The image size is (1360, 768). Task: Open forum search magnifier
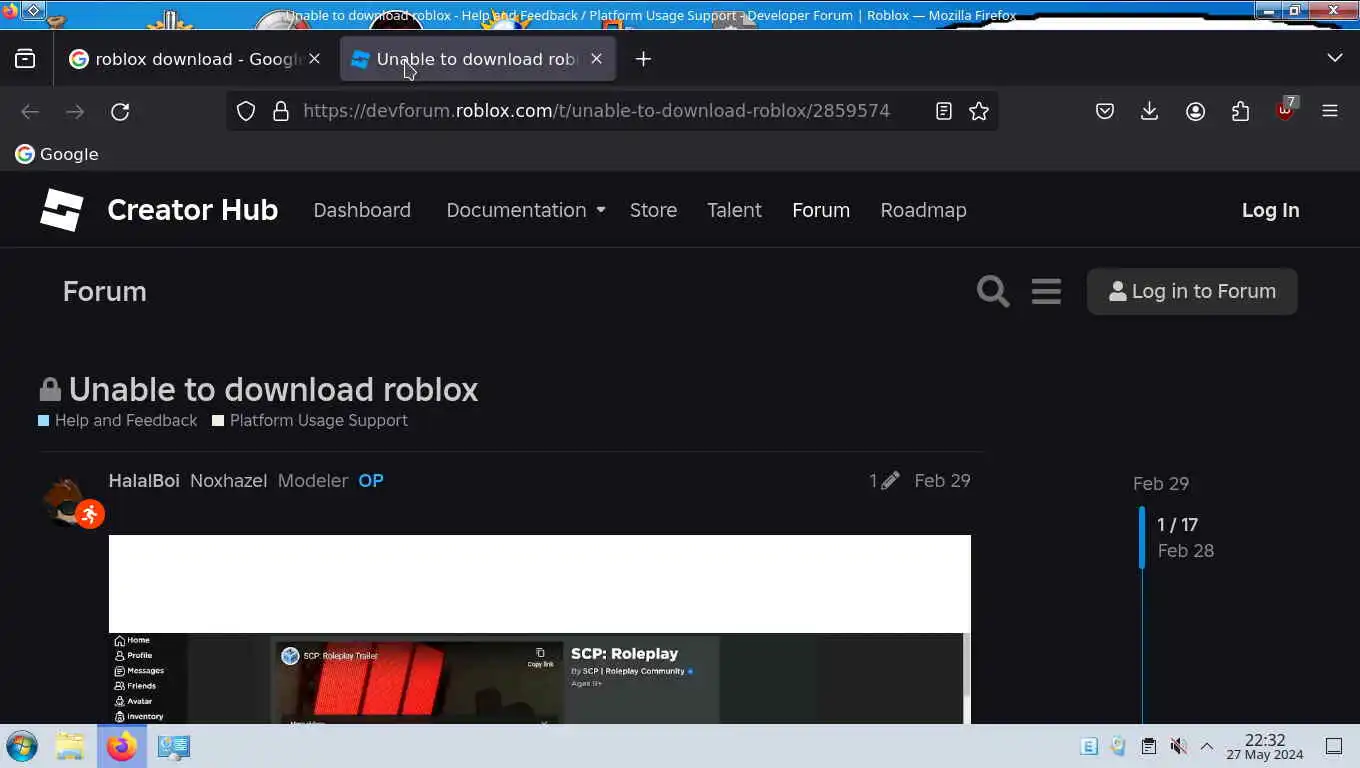tap(993, 291)
